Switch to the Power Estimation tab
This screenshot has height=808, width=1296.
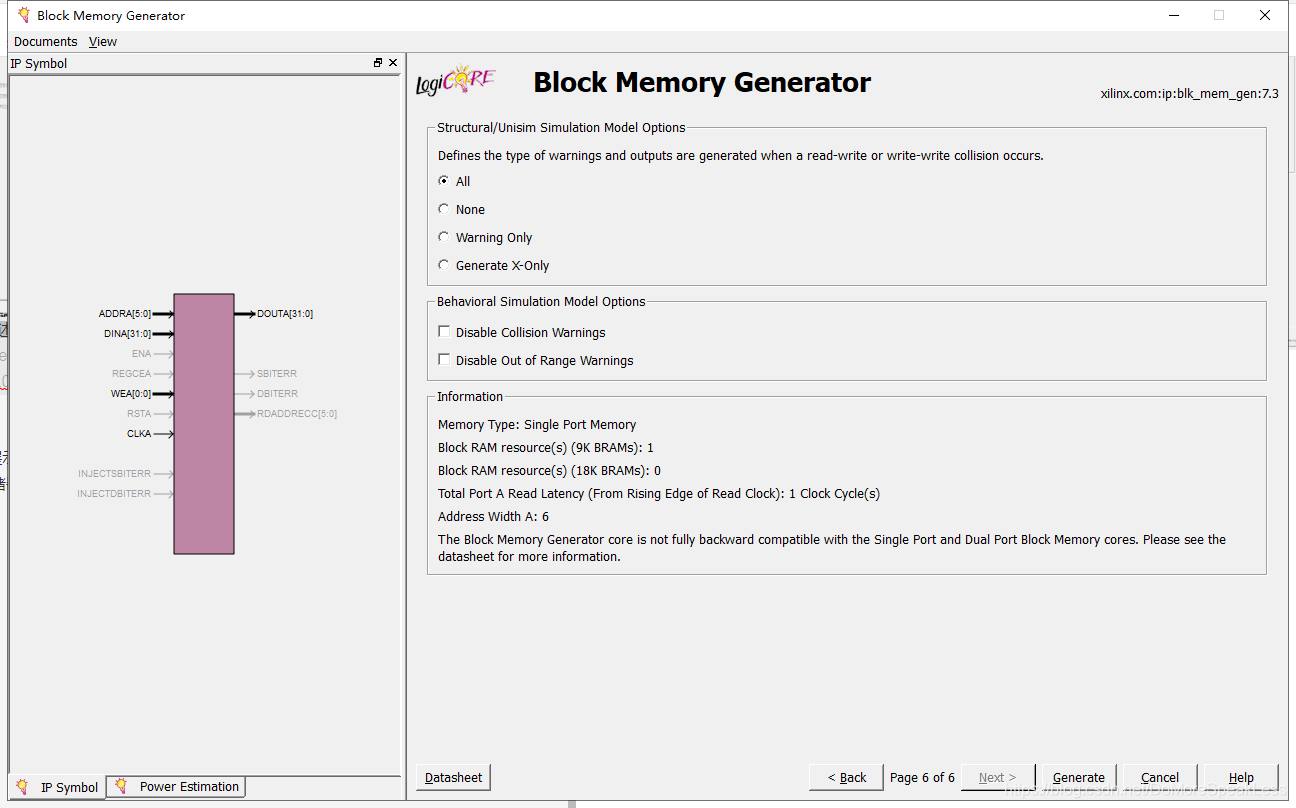coord(177,787)
